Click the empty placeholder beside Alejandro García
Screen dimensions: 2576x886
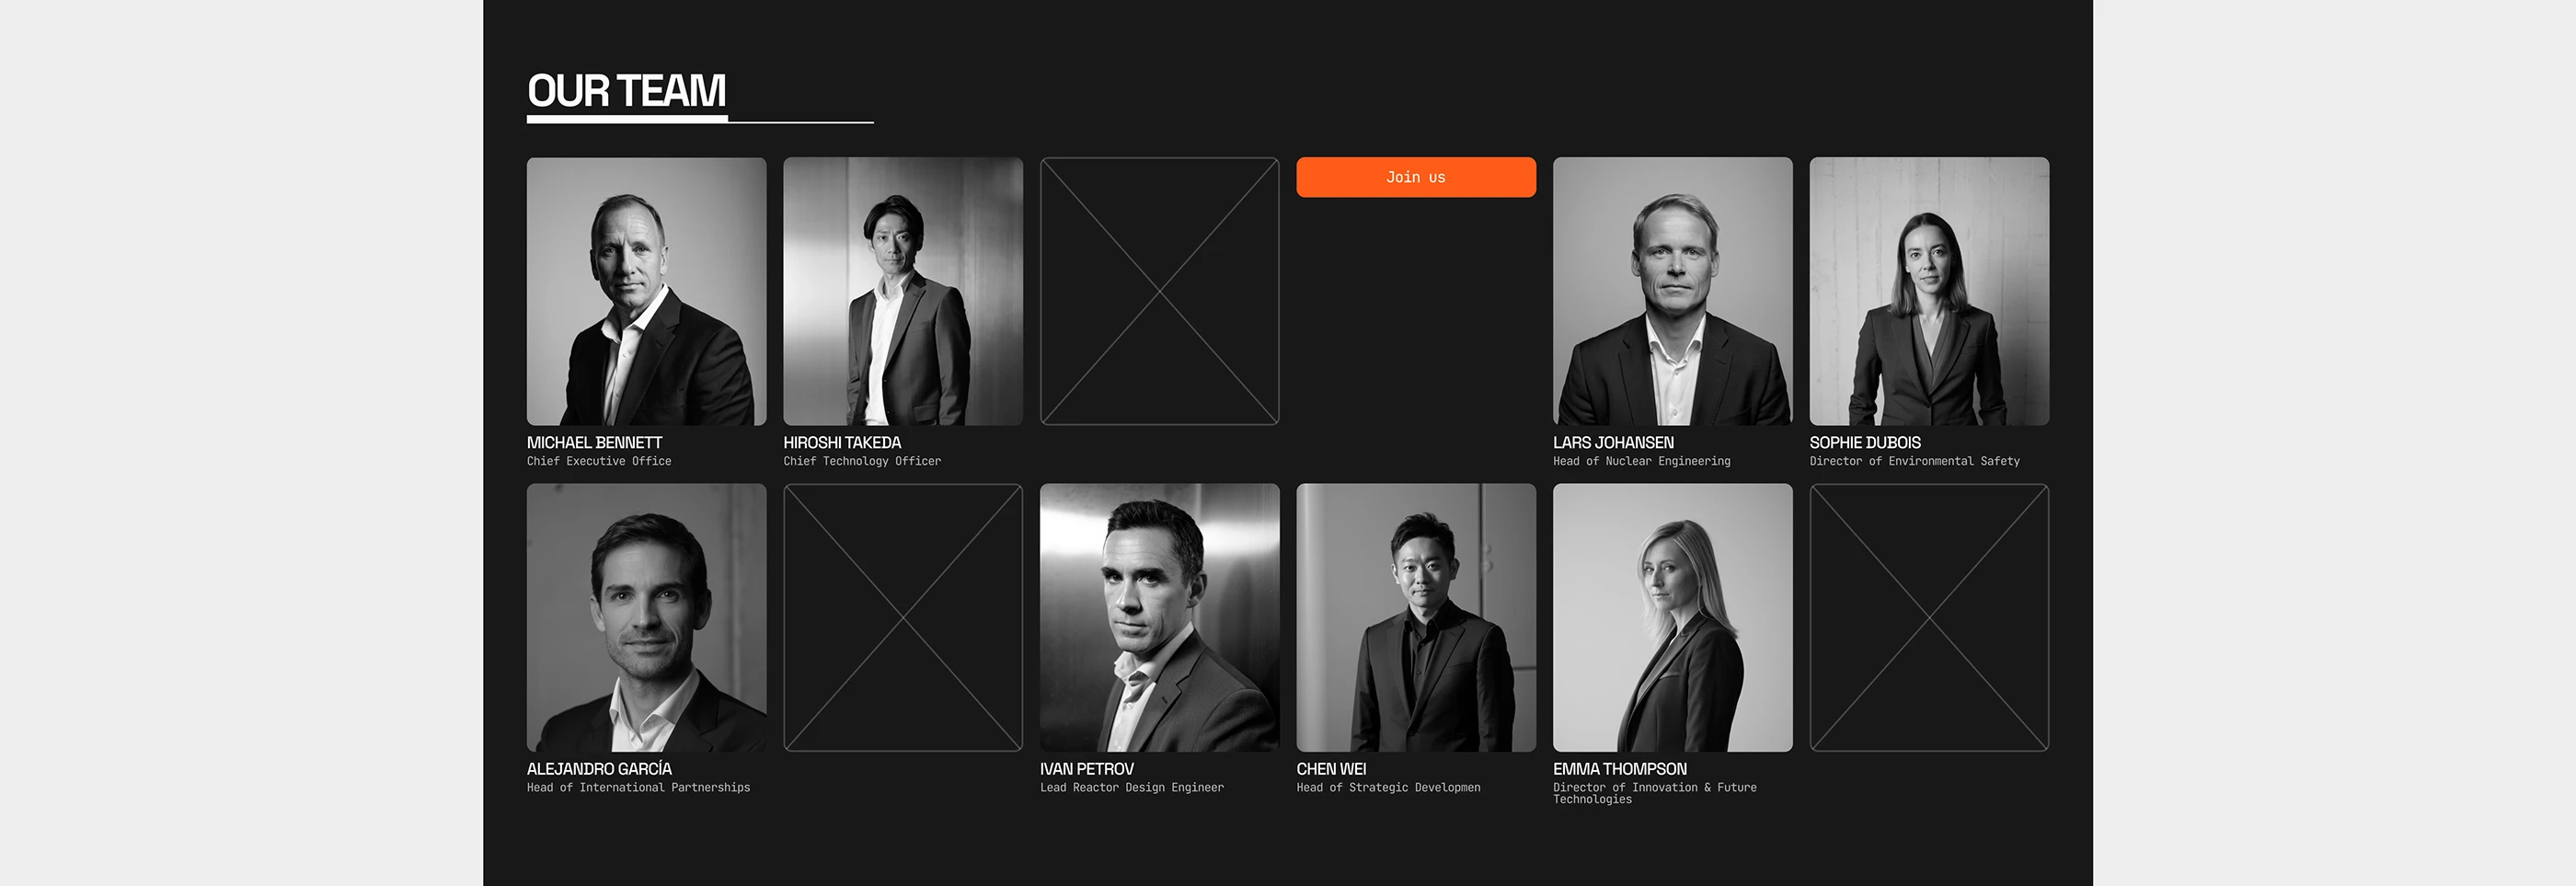pyautogui.click(x=903, y=618)
